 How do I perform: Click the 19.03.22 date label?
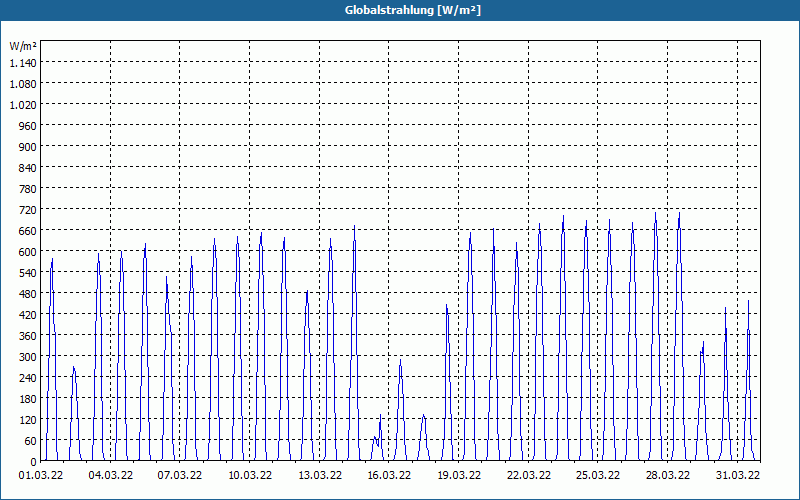(x=459, y=476)
